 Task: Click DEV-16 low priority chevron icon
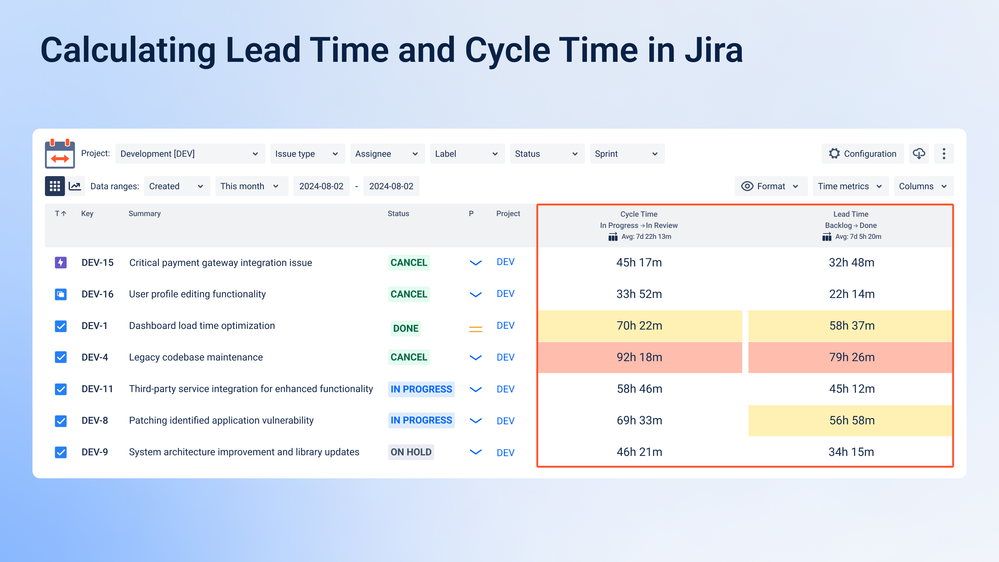click(x=475, y=294)
